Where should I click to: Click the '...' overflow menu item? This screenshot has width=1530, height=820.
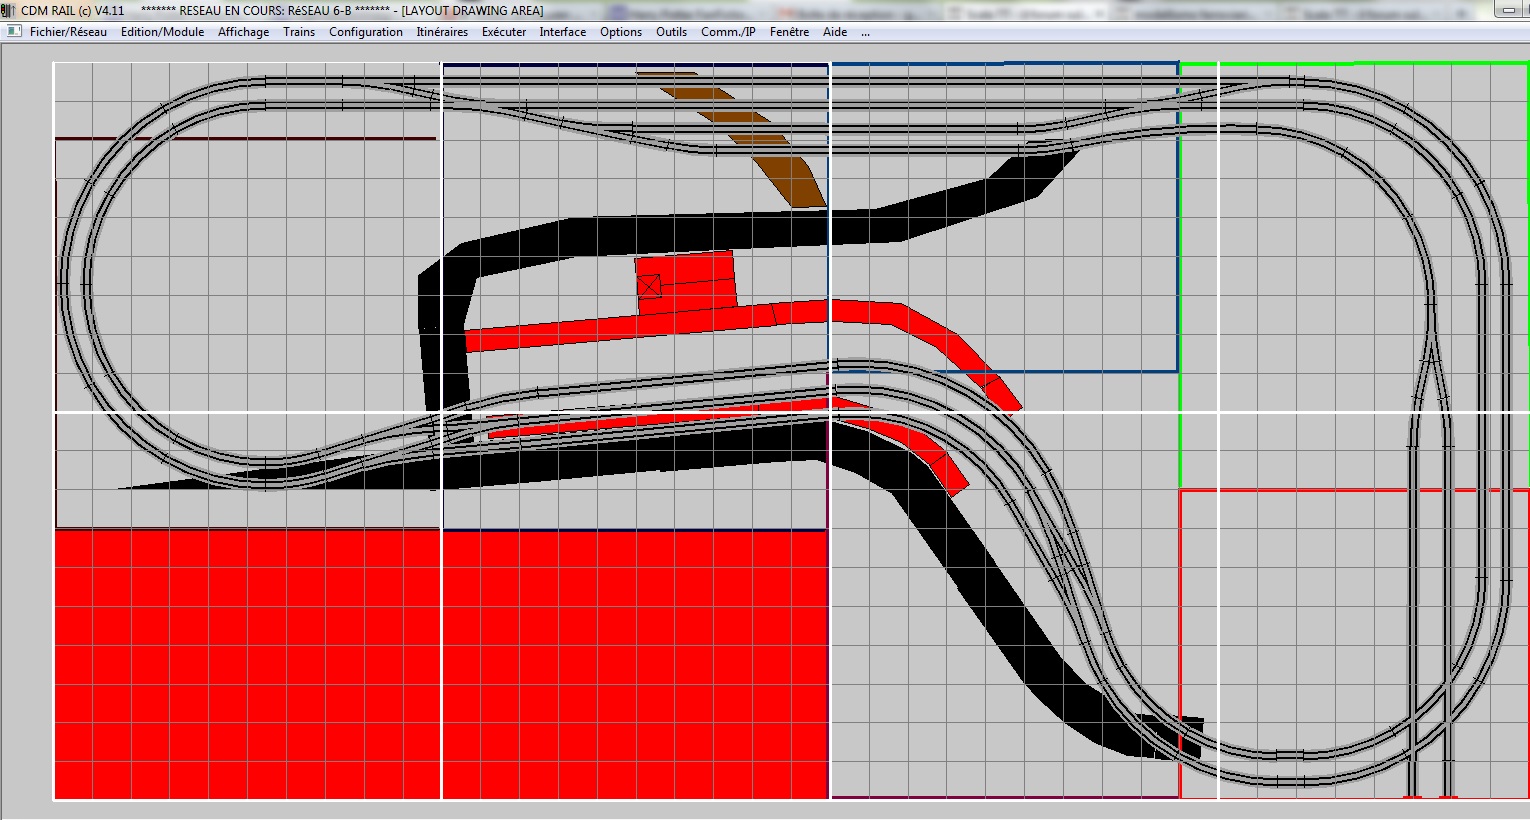click(865, 32)
